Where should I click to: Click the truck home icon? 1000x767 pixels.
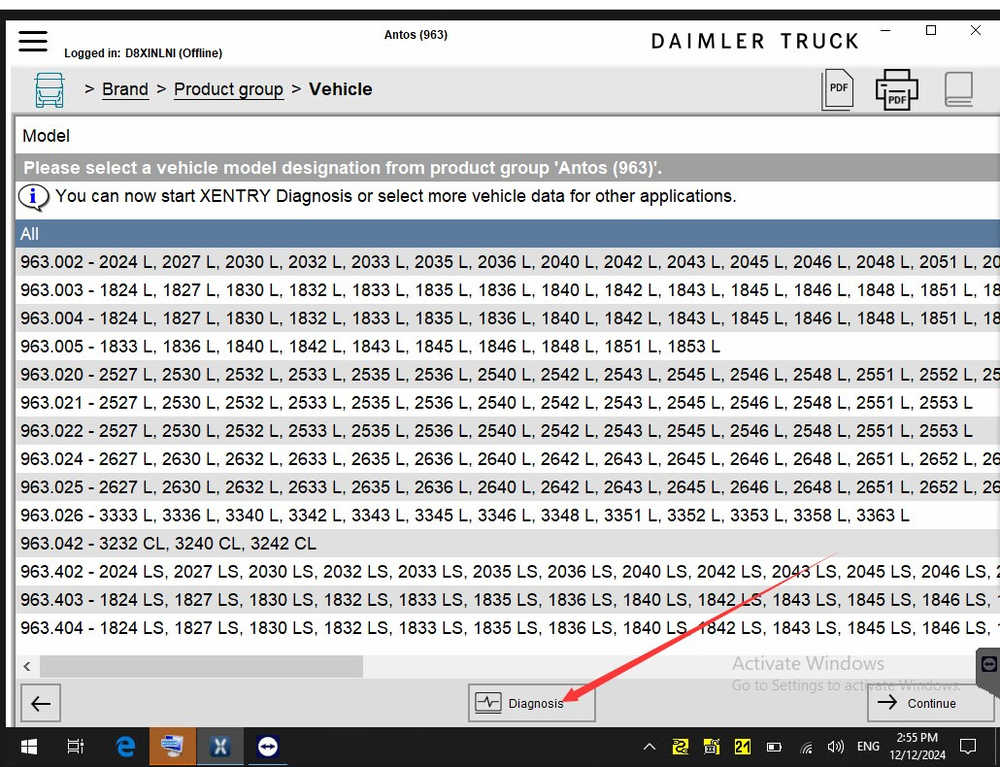pyautogui.click(x=49, y=90)
